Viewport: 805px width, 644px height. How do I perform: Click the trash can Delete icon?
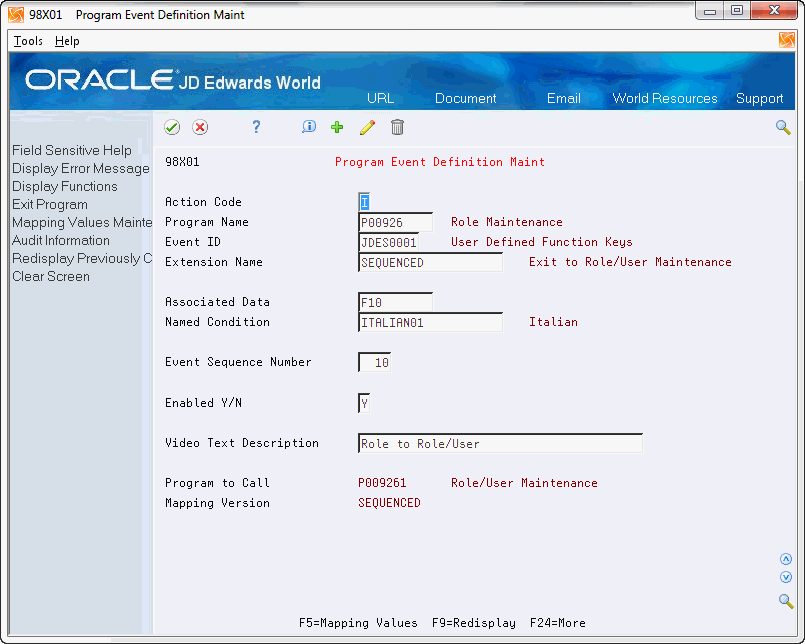coord(397,127)
